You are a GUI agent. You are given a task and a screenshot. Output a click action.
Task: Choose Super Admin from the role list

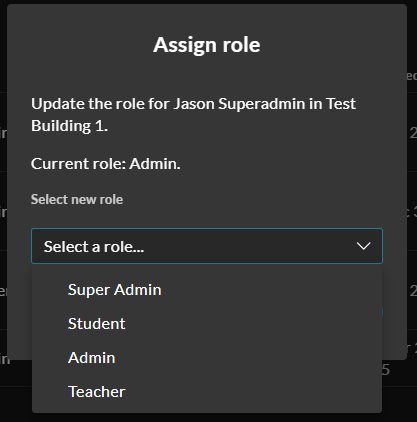207,290
